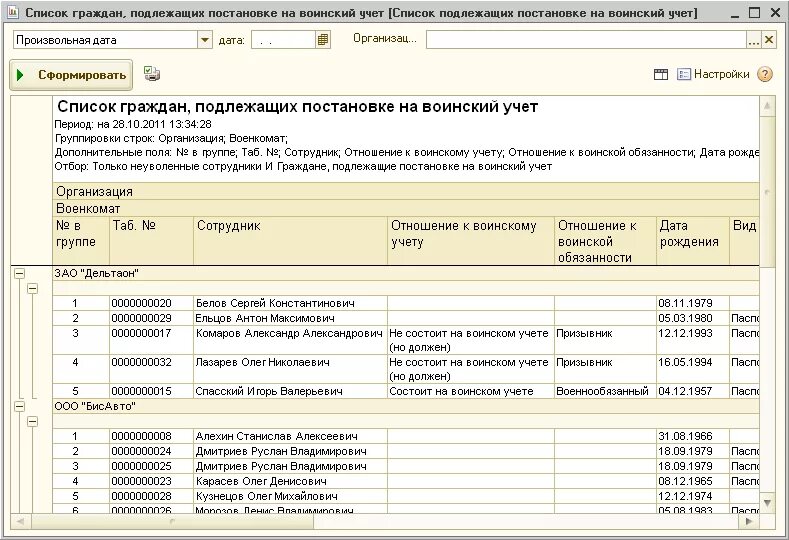Click the Организация input field

(x=586, y=40)
